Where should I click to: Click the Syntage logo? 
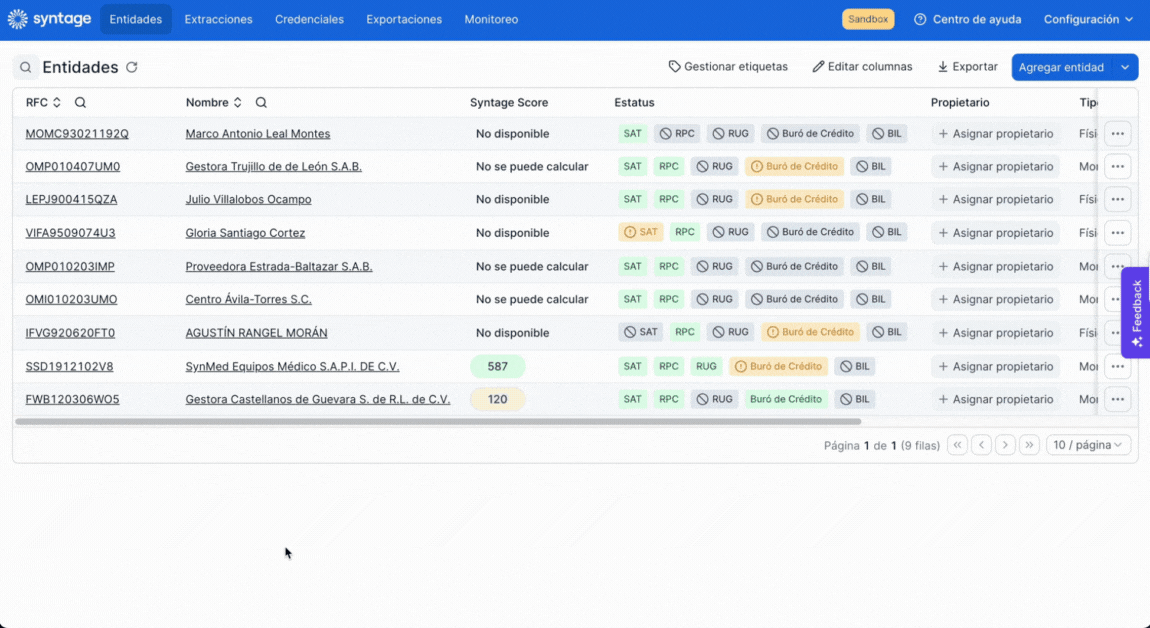pos(49,19)
